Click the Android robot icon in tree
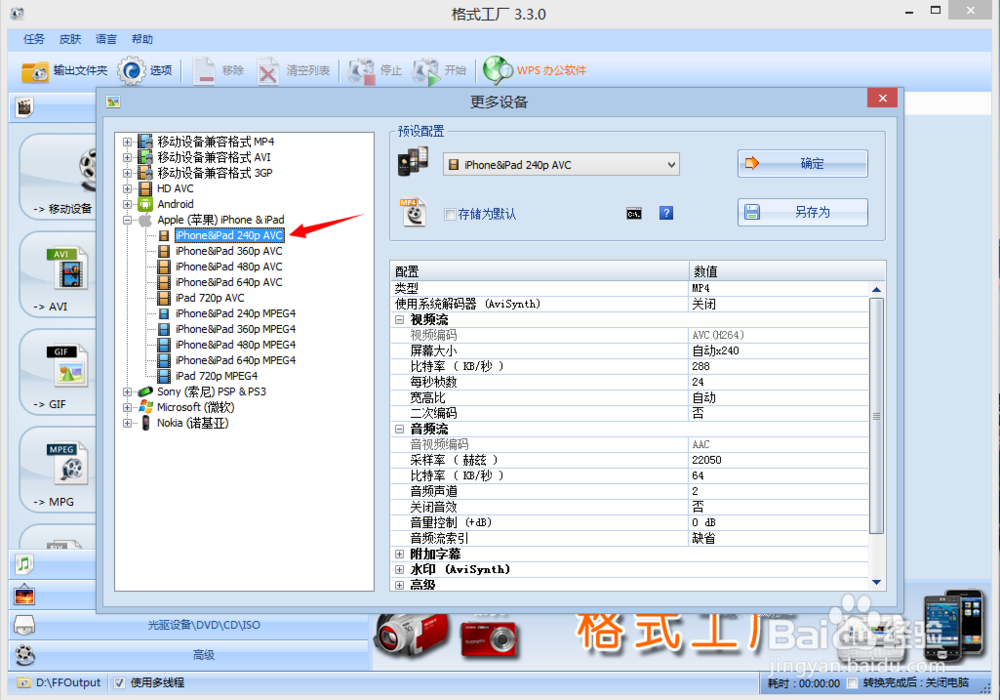1000x700 pixels. (145, 204)
